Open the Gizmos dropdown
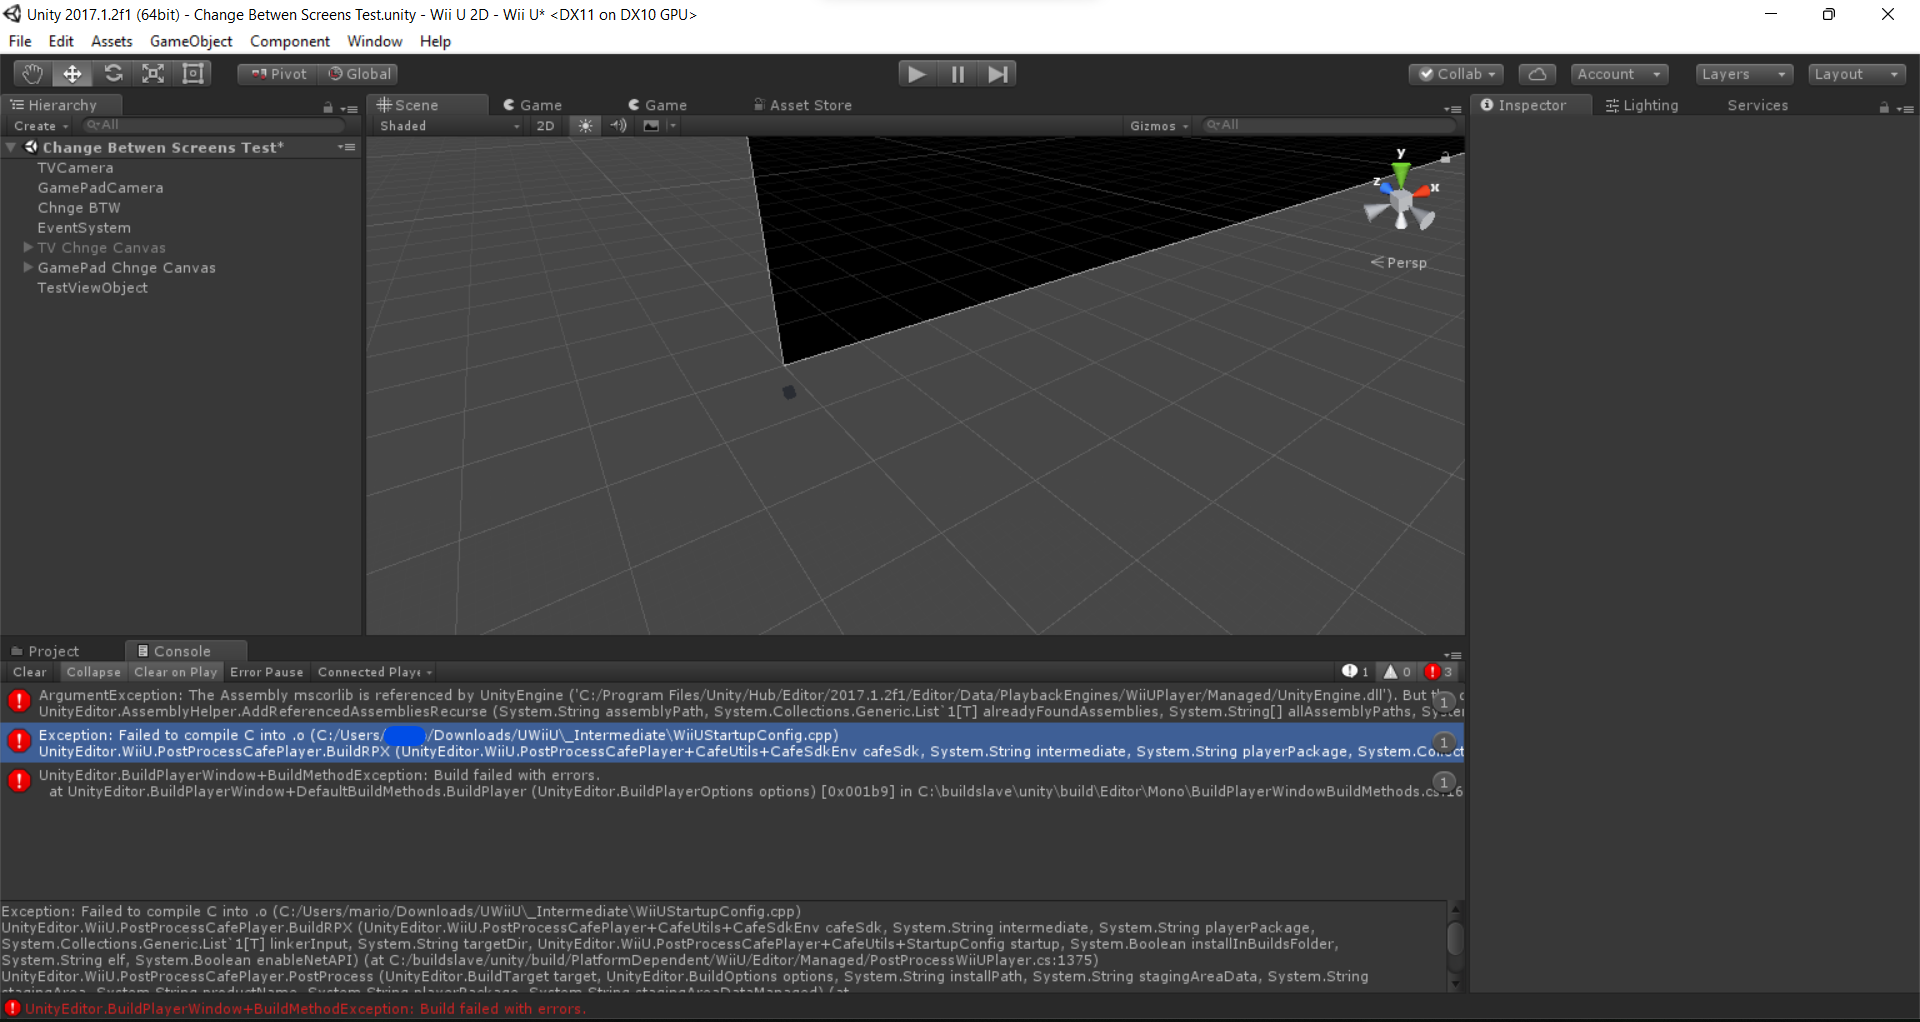The width and height of the screenshot is (1920, 1022). click(1158, 126)
